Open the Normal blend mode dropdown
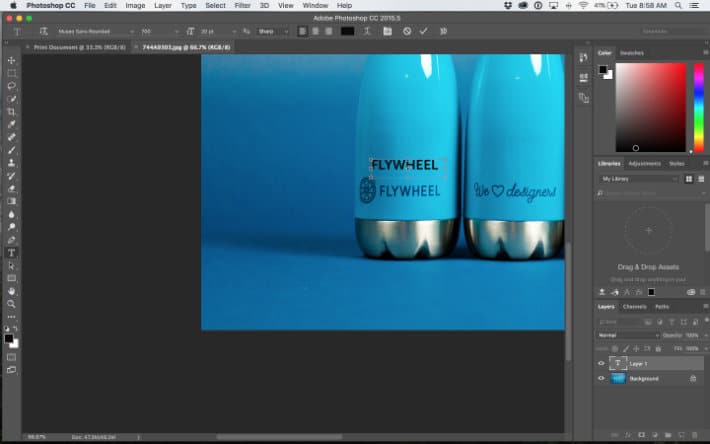The height and width of the screenshot is (444, 710). coord(627,335)
